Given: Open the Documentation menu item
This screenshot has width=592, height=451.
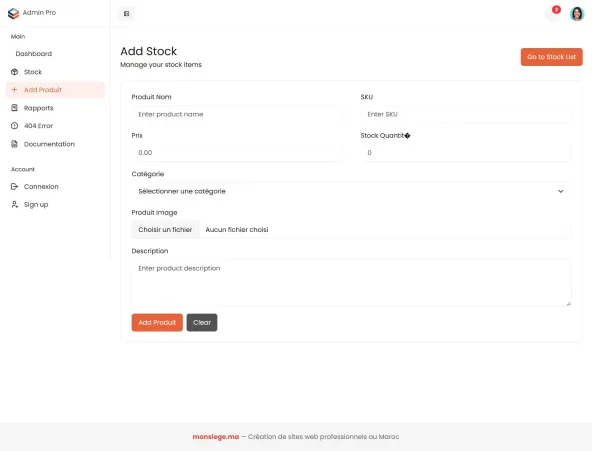Looking at the screenshot, I should pos(56,144).
